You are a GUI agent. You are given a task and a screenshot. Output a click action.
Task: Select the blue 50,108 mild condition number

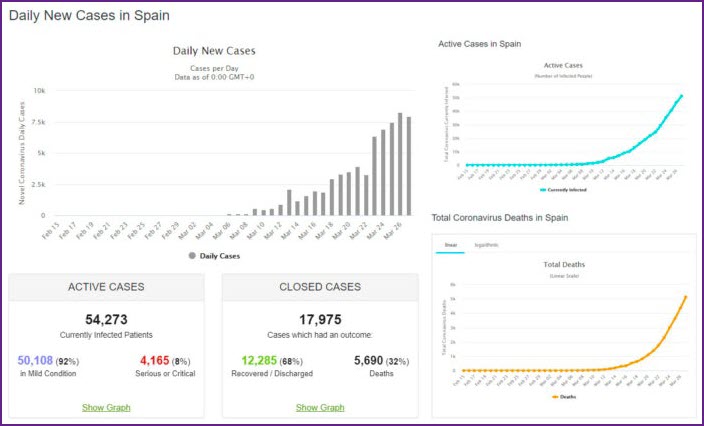coord(41,359)
